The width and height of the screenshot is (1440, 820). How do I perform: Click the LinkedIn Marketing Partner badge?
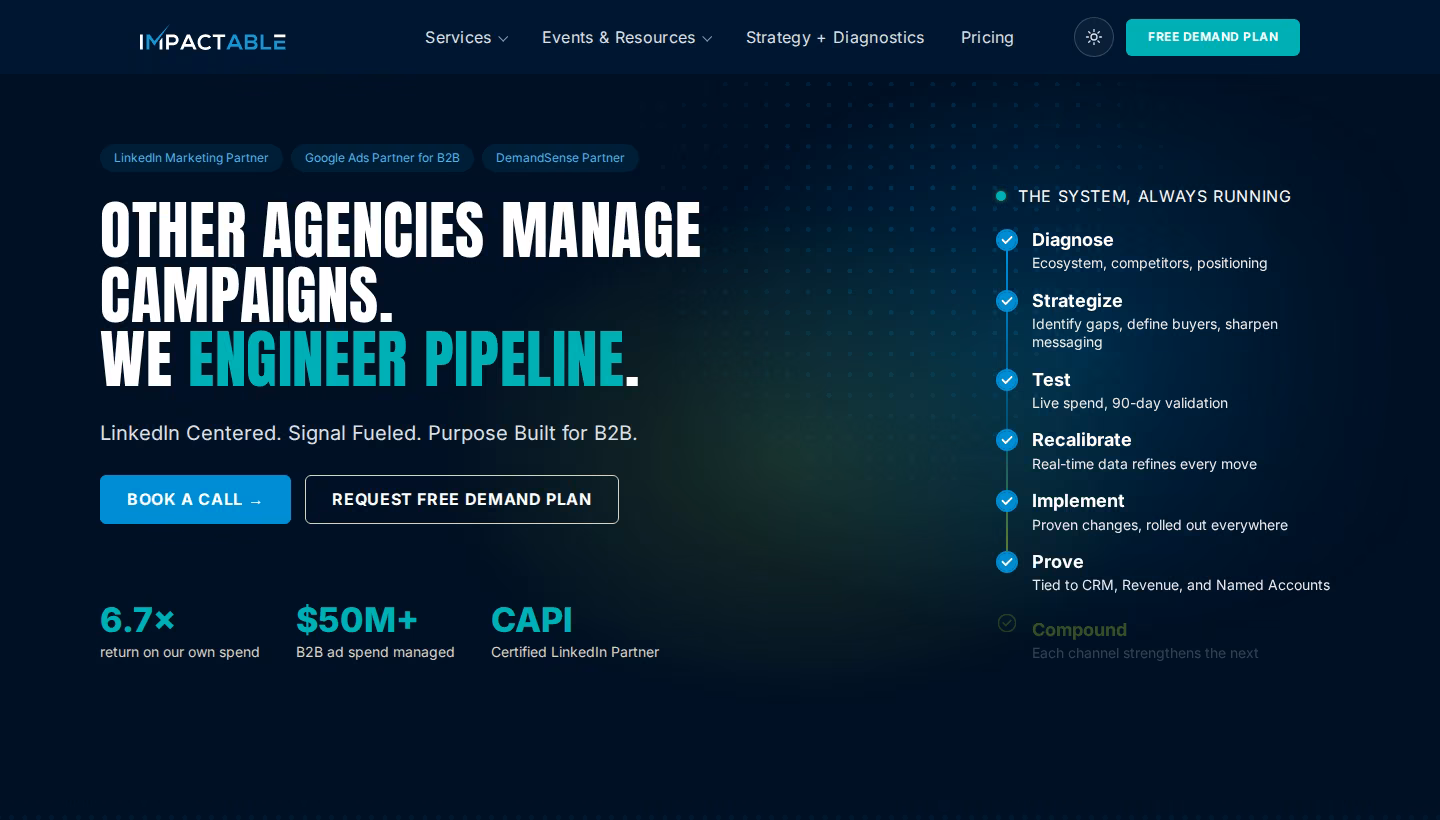[x=191, y=158]
